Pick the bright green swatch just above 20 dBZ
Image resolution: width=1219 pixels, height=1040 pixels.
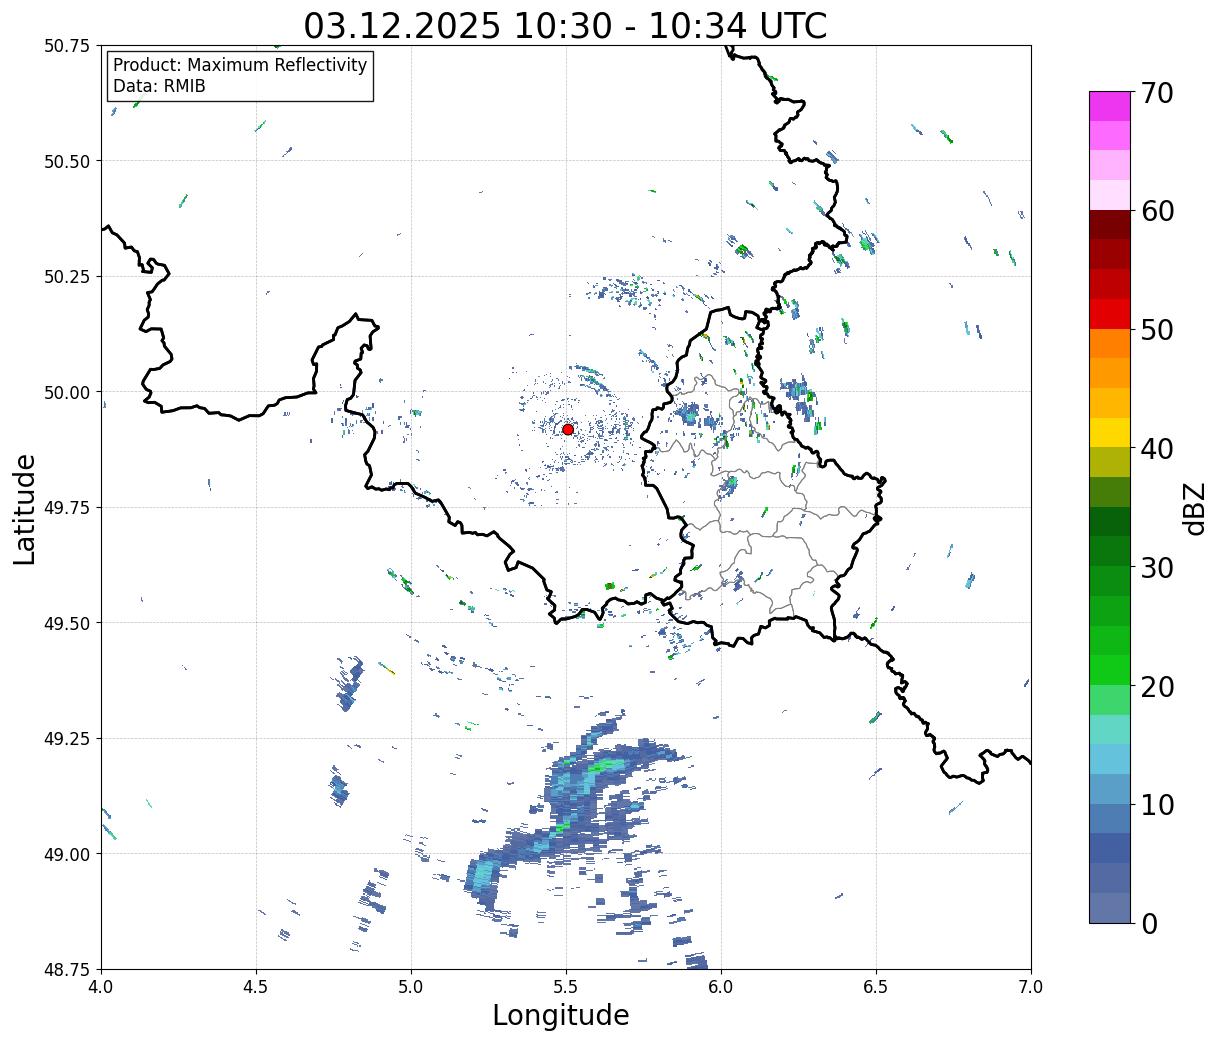[x=1110, y=670]
